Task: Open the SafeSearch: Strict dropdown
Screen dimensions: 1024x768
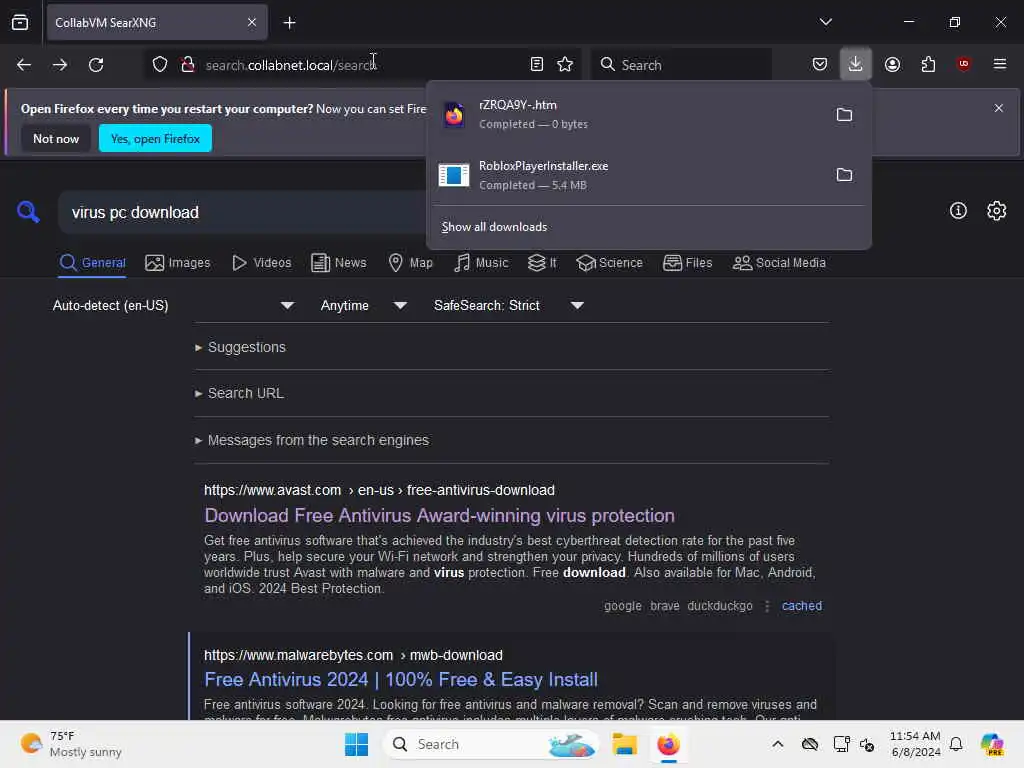Action: click(509, 305)
